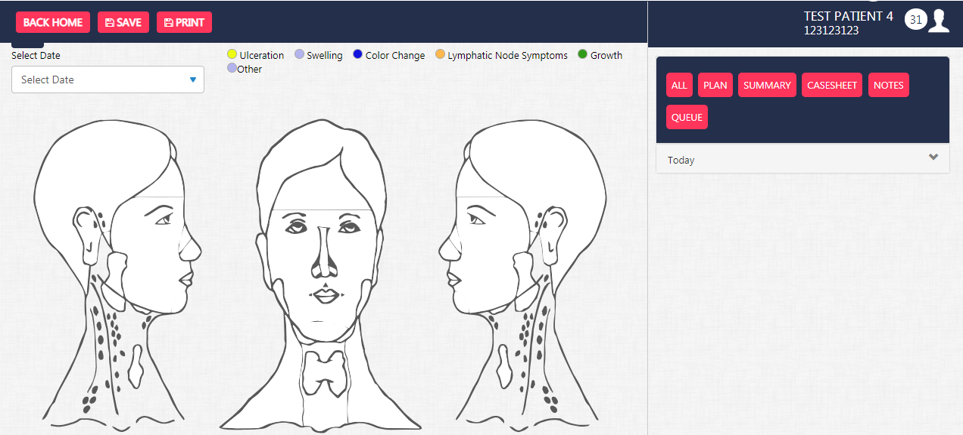Click the nose on the front-facing head
The height and width of the screenshot is (435, 963).
323,255
